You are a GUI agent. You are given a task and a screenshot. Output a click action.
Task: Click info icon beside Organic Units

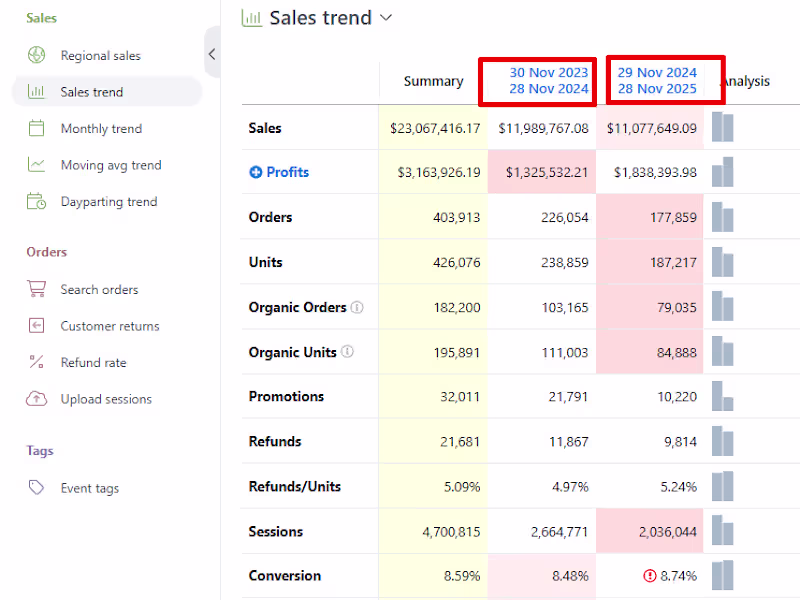tap(346, 352)
